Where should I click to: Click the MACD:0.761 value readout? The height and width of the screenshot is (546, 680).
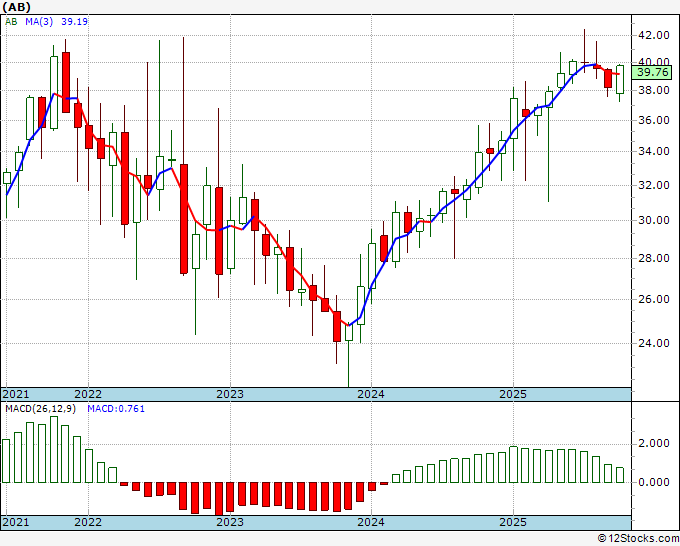pyautogui.click(x=116, y=409)
